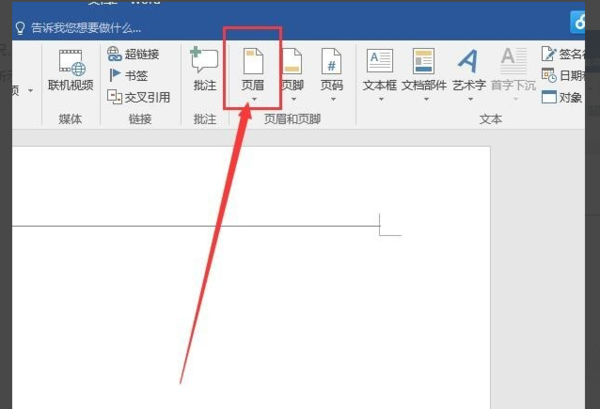Insert a signature line (签名行)
This screenshot has width=600, height=409.
coord(562,54)
